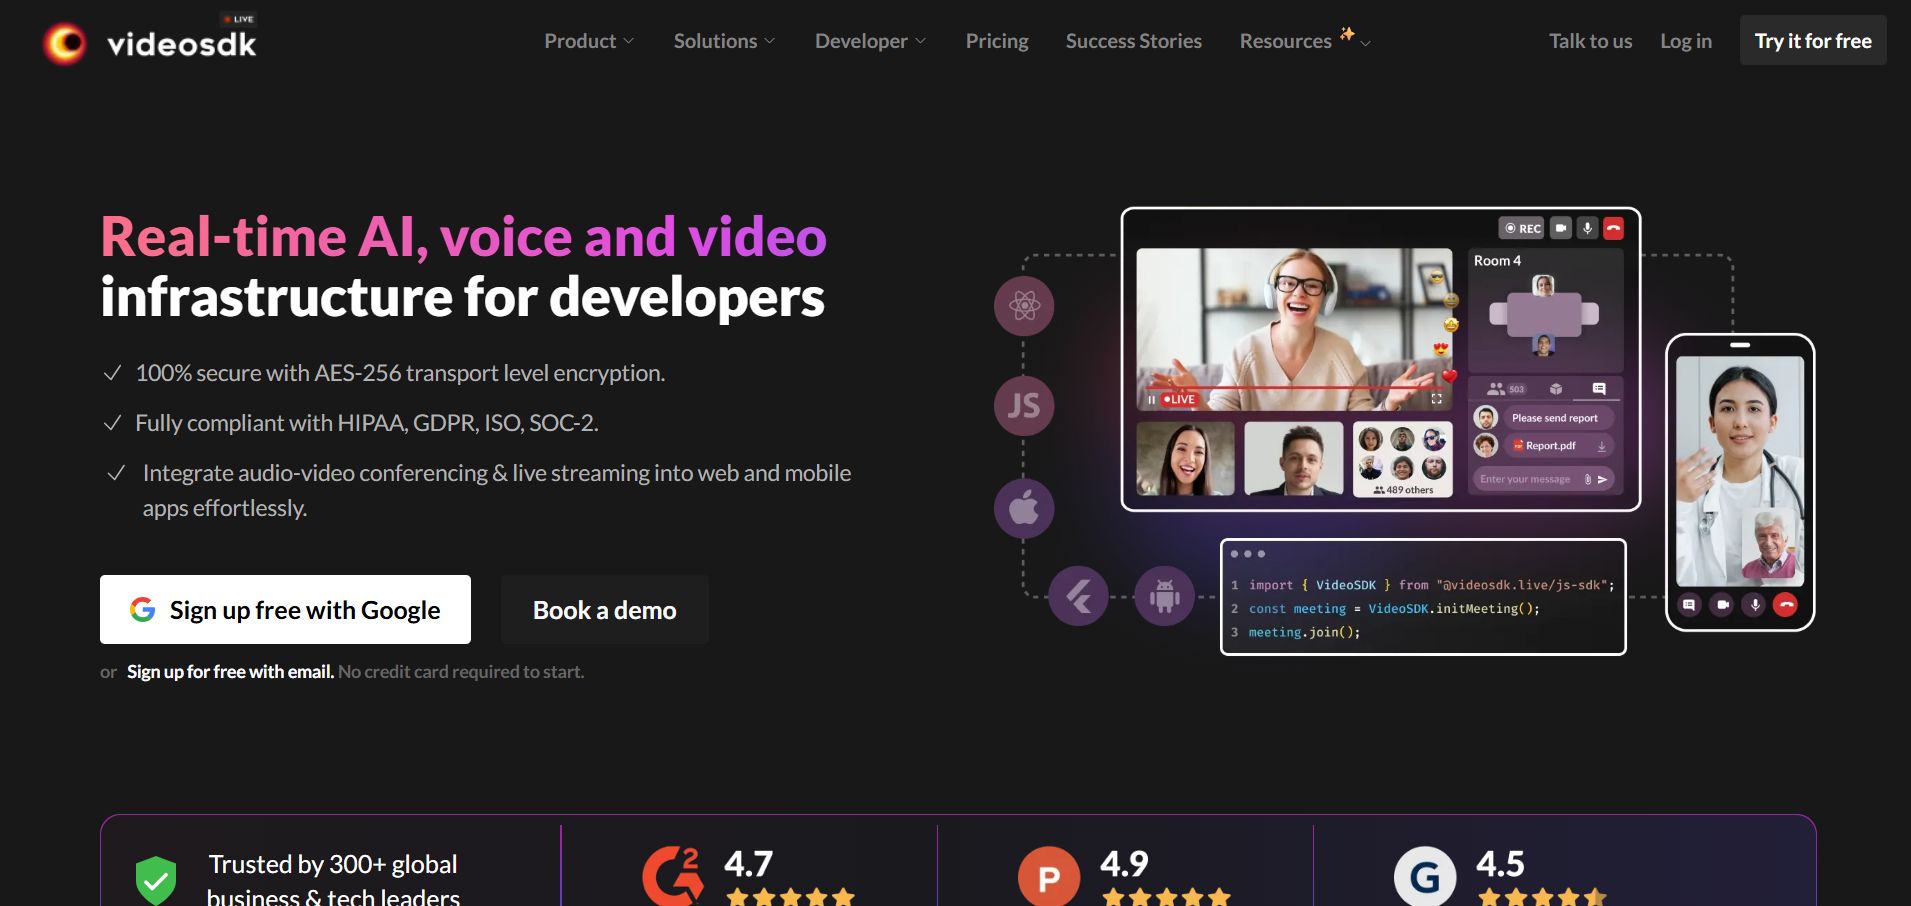Click the download icon beside Report.pdf
Viewport: 1911px width, 906px height.
tap(1601, 446)
